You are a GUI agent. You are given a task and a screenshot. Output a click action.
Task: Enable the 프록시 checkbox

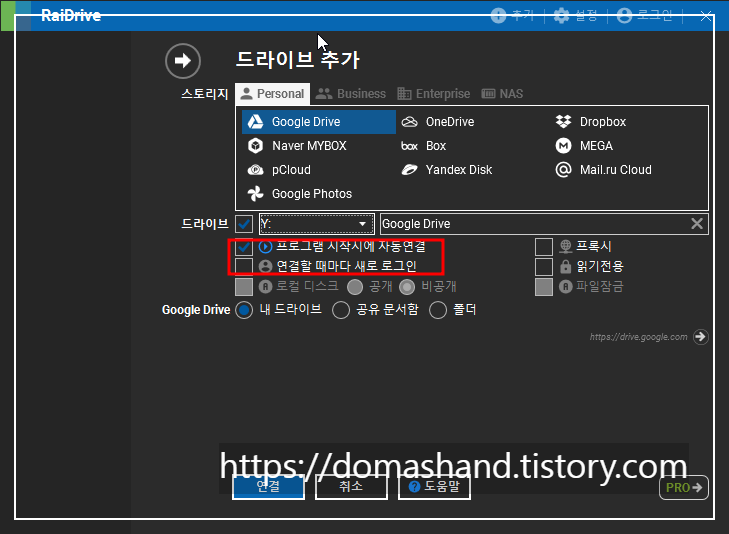tap(543, 247)
